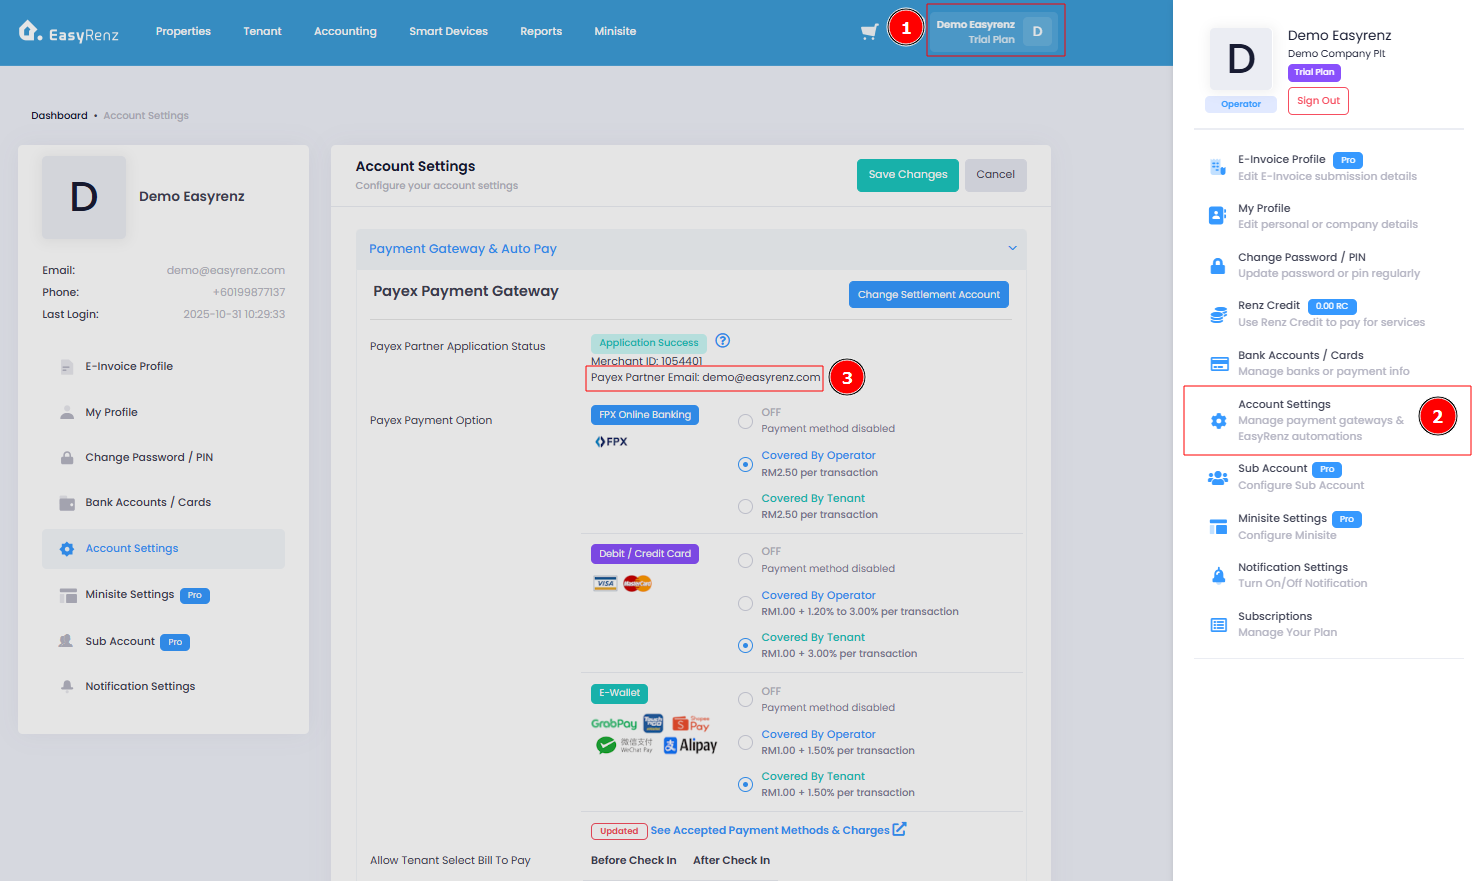1484x881 pixels.
Task: Open the Demo Easyrenz Trial Plan account menu
Action: coord(995,31)
